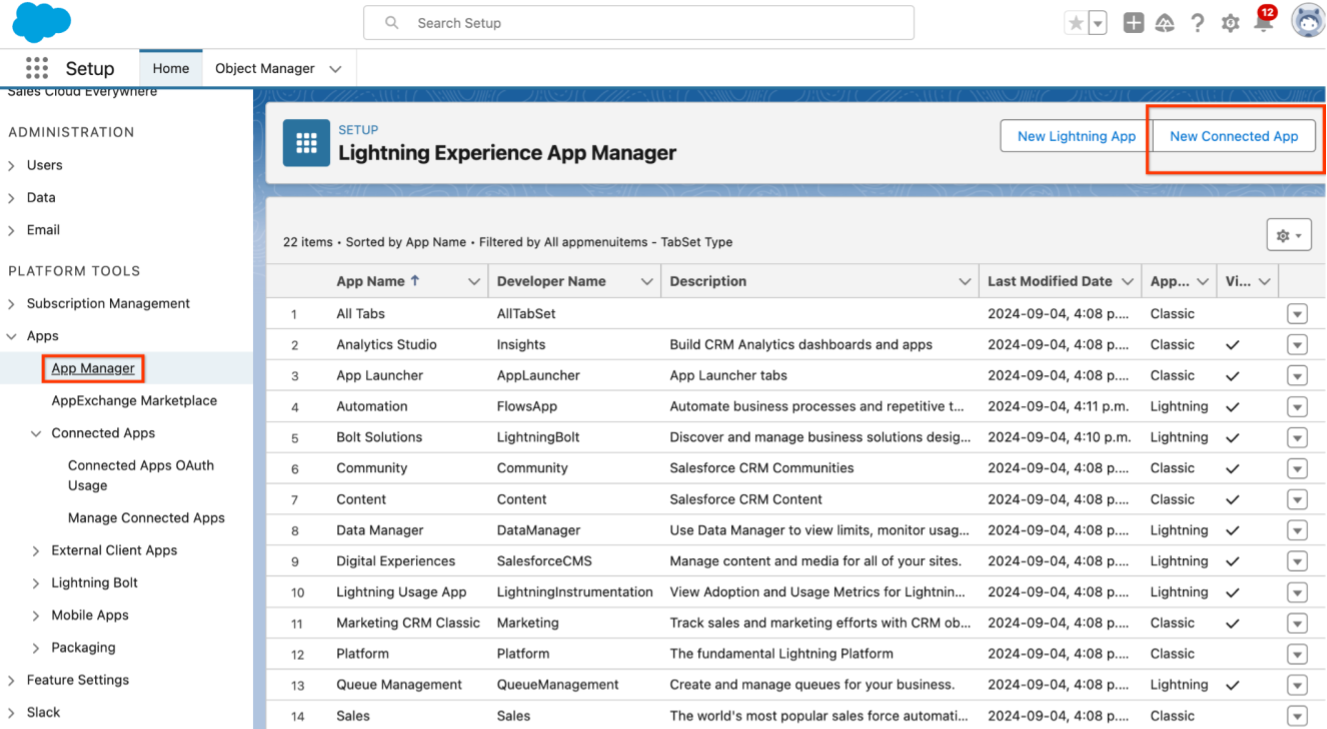Image resolution: width=1327 pixels, height=729 pixels.
Task: Click the LightningInstrumentation developer name cell
Action: [x=575, y=592]
